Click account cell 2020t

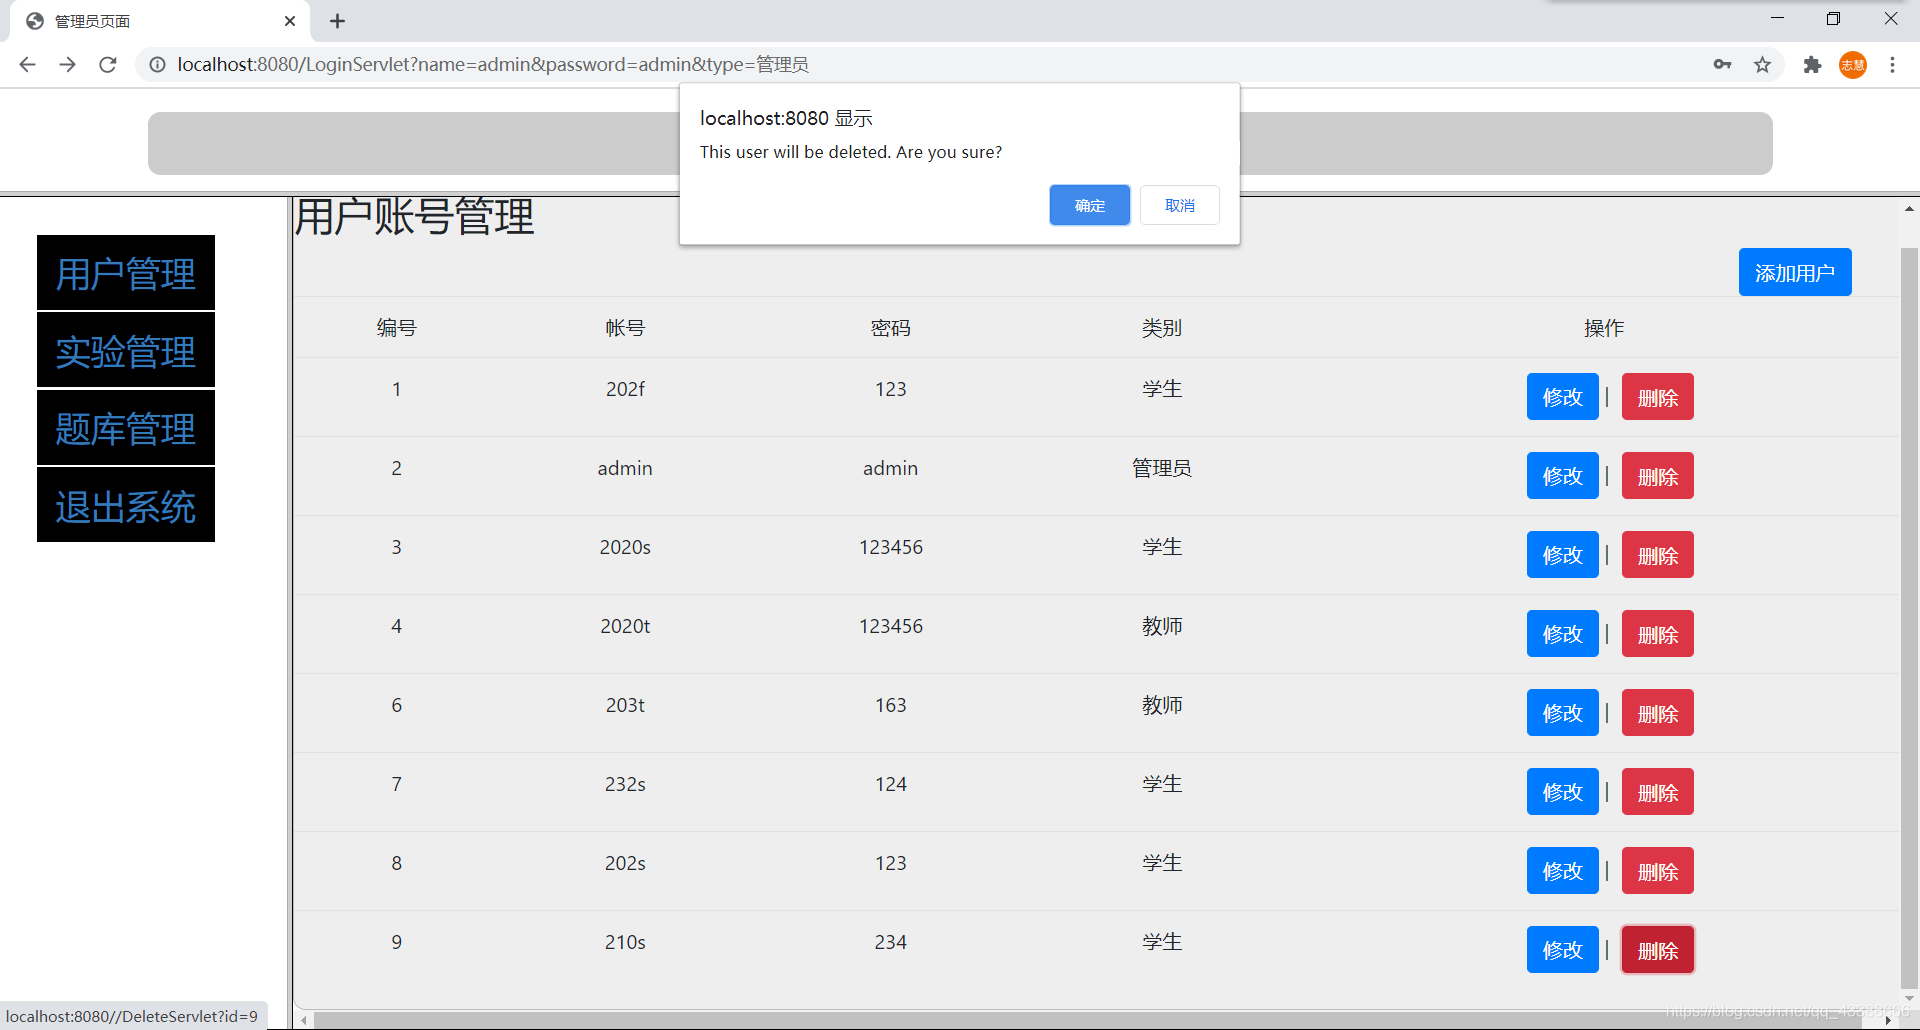coord(625,626)
